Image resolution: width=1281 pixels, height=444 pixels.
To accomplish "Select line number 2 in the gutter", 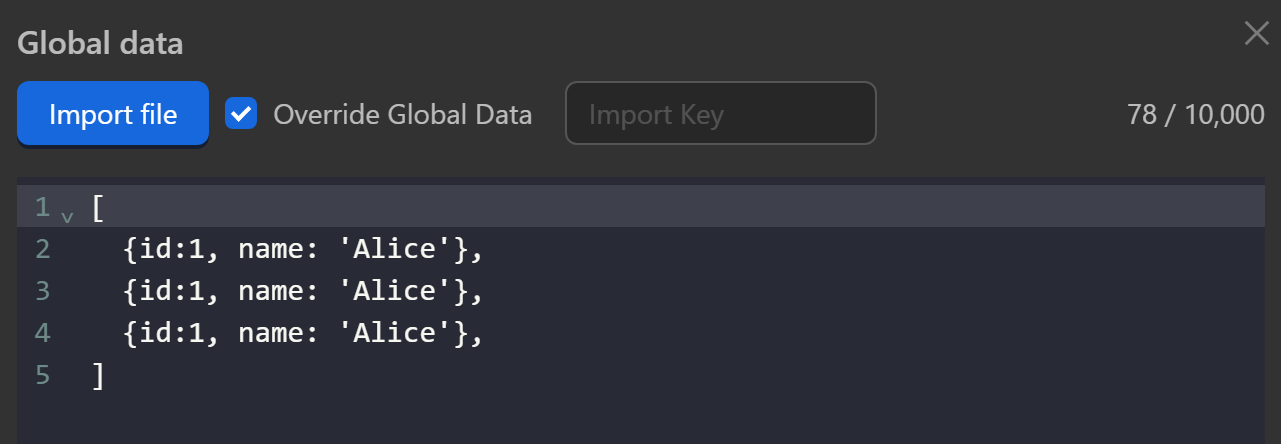I will coord(42,249).
